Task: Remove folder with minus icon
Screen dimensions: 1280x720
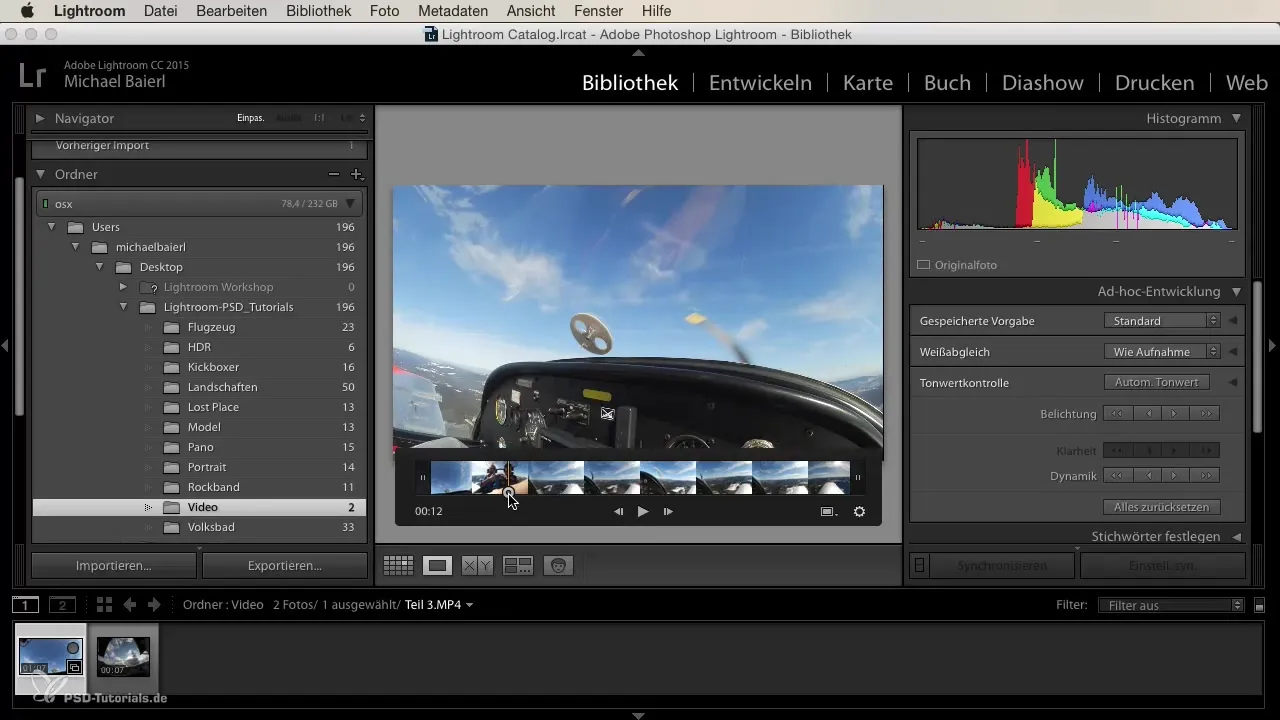Action: [334, 174]
